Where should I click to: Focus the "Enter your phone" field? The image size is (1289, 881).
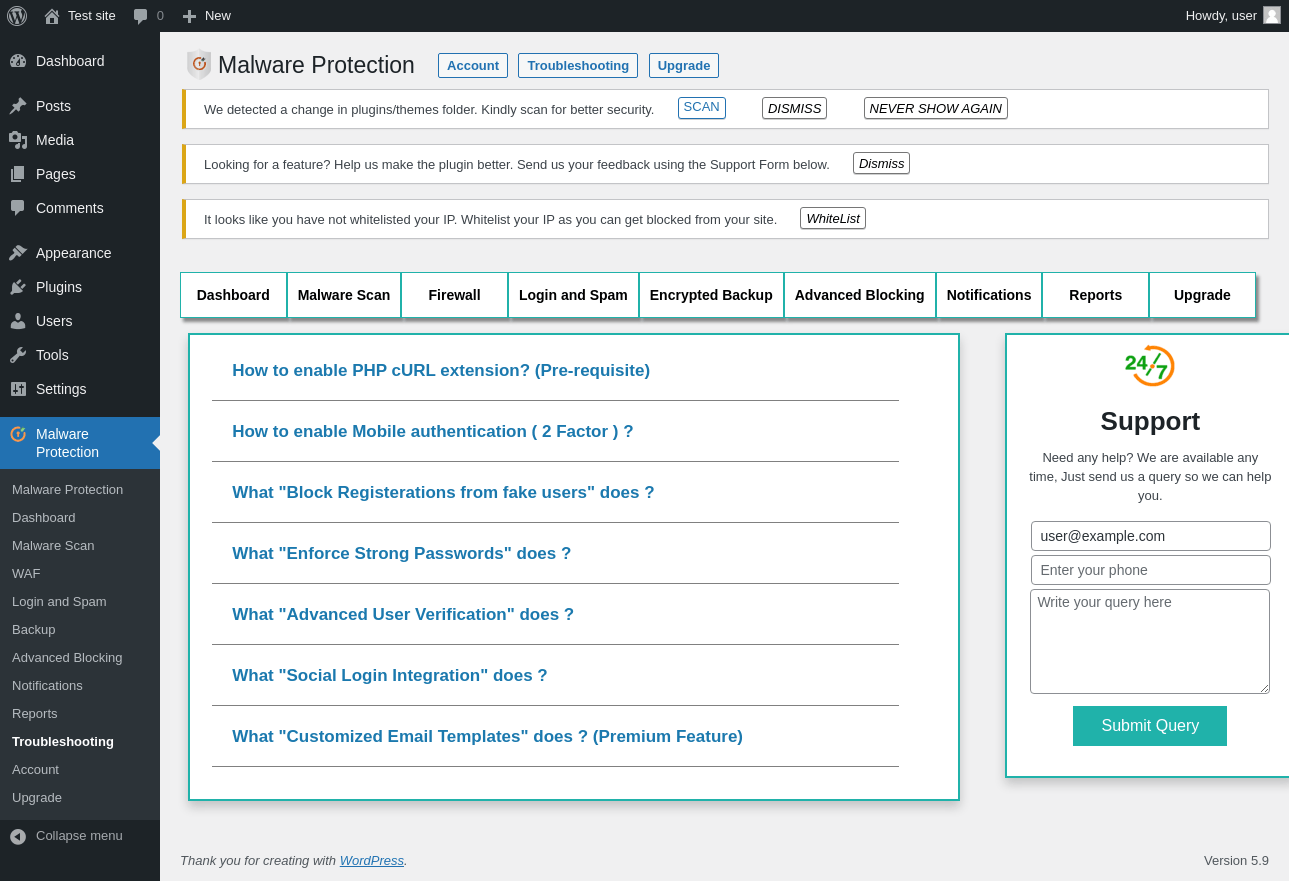click(x=1150, y=570)
